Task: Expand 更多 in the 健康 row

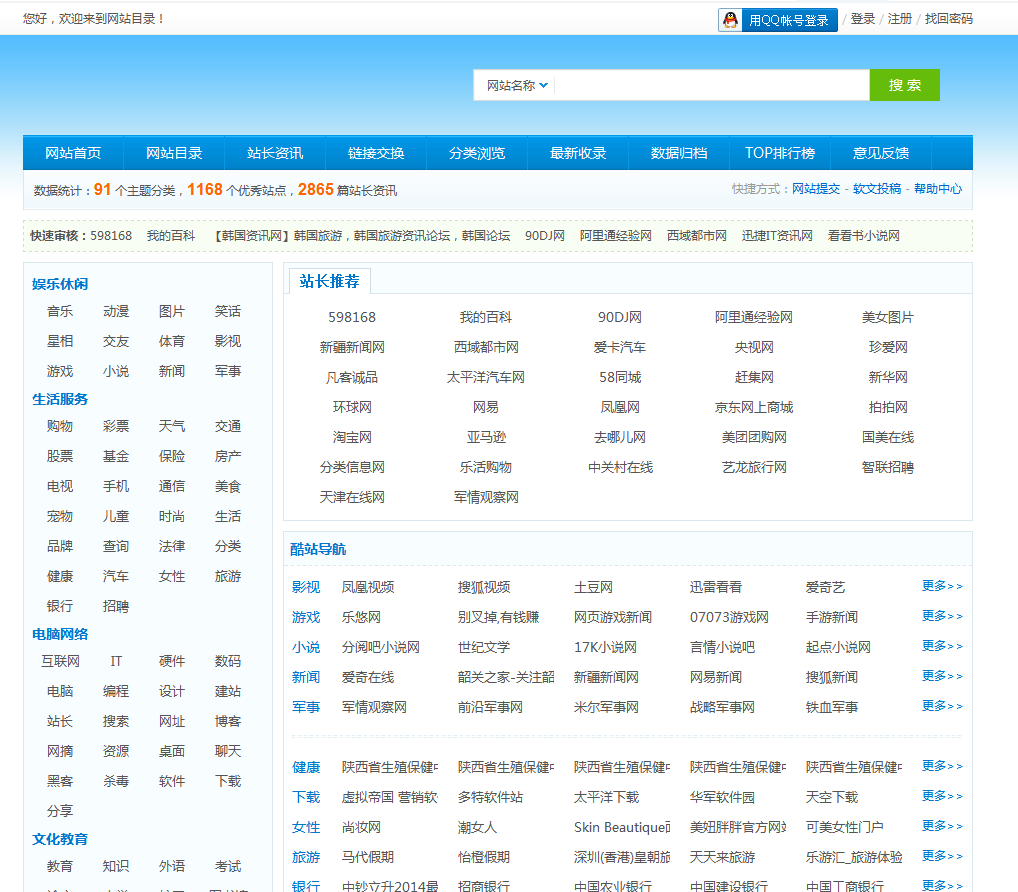Action: 942,767
